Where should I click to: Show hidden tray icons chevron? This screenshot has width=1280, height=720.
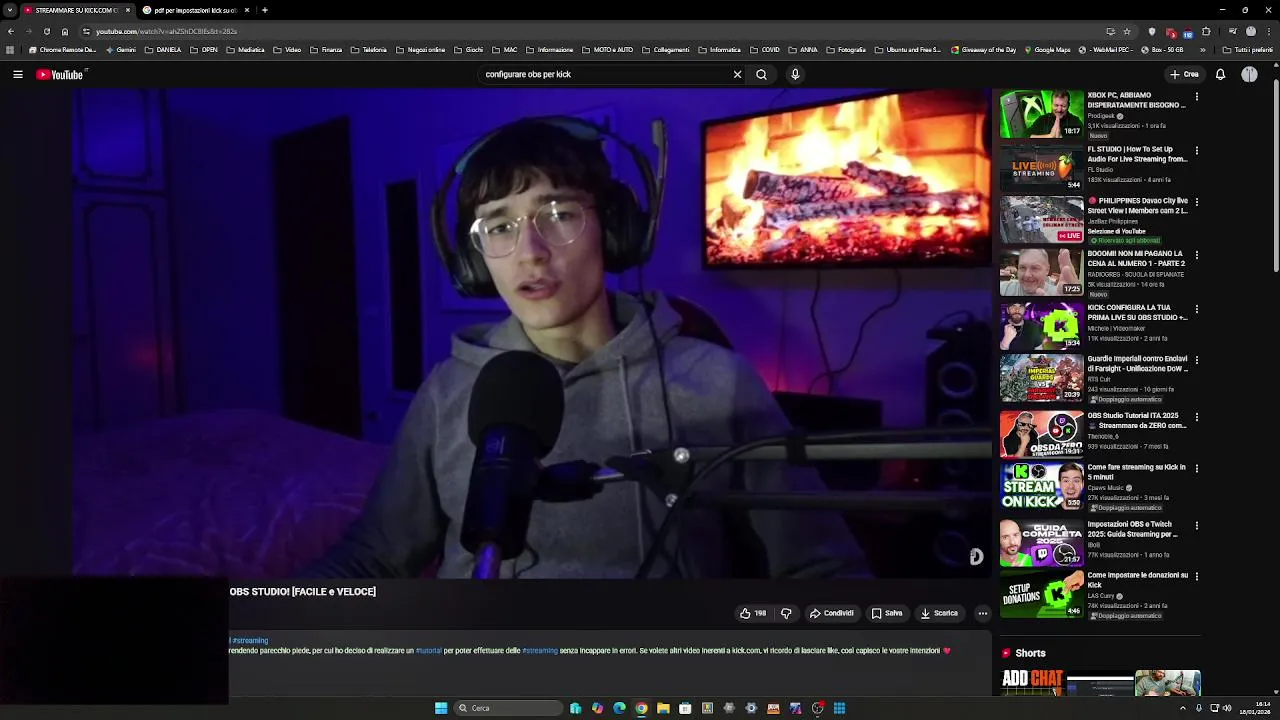coord(1182,708)
